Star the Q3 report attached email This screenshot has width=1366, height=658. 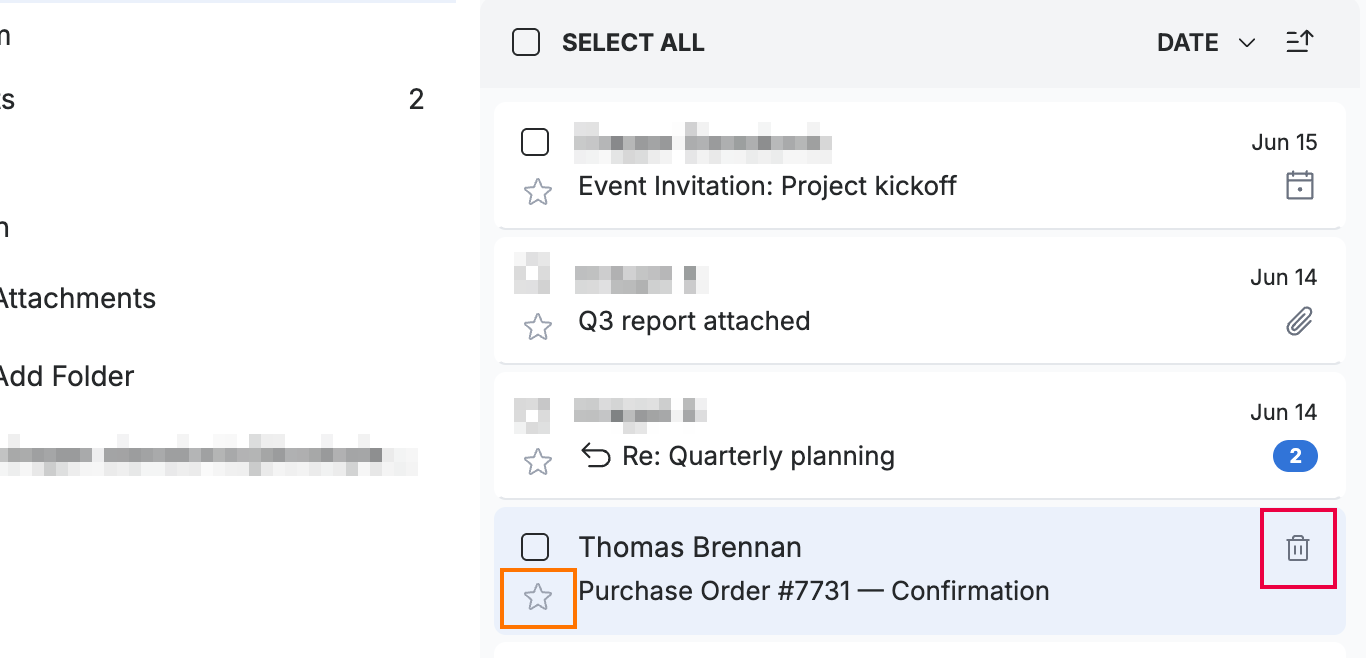(538, 327)
